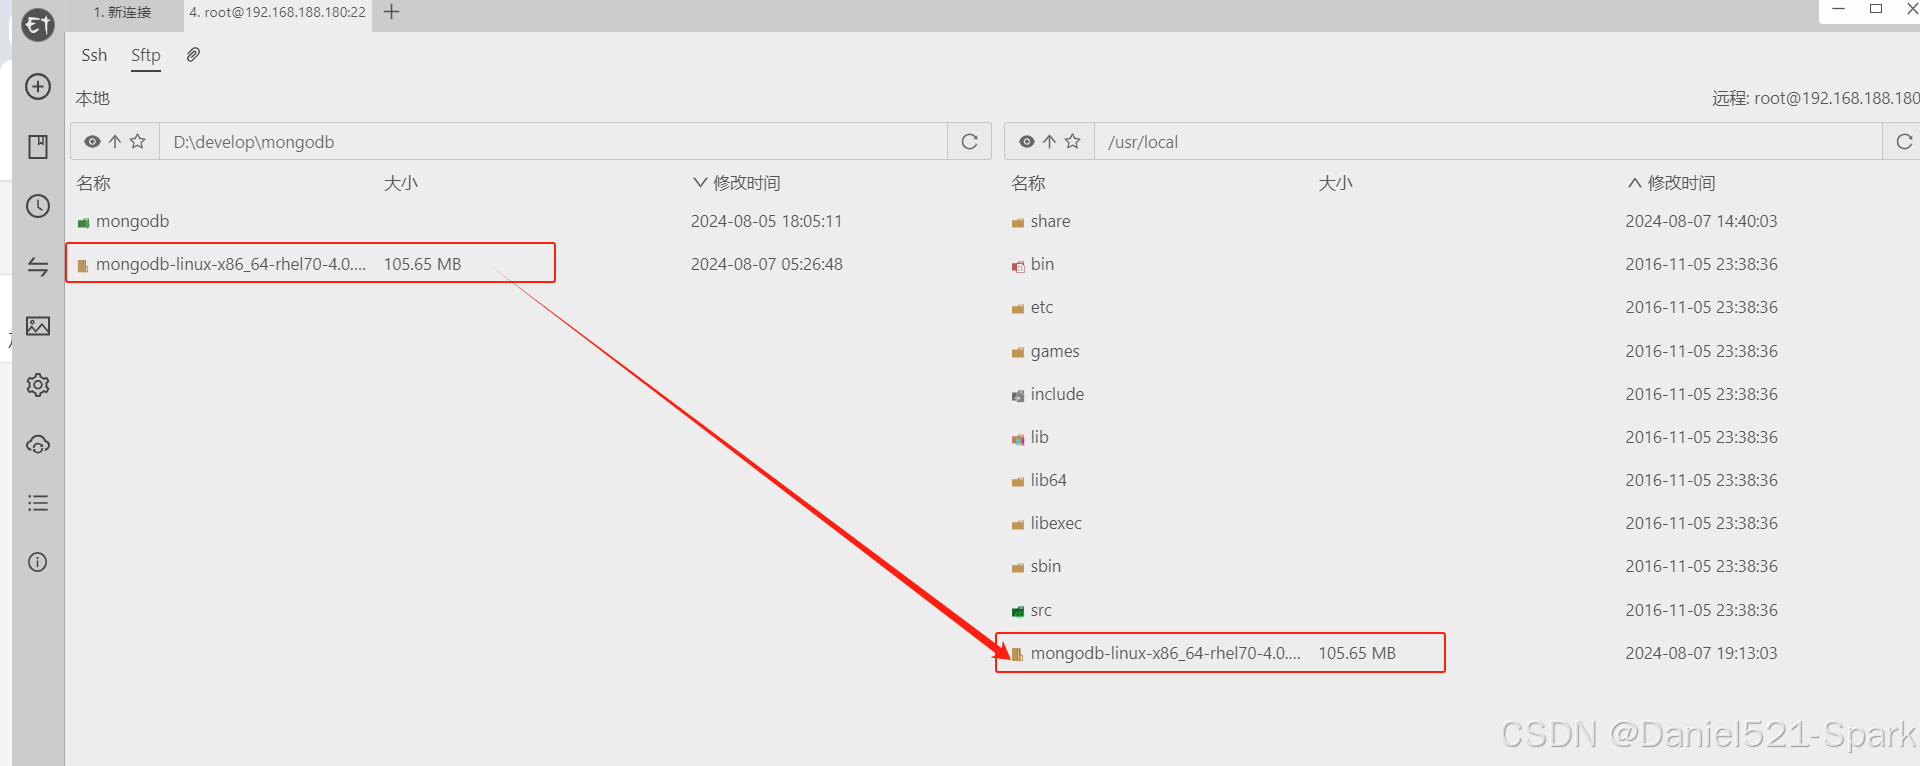Open the electerm logo menu

tap(38, 24)
